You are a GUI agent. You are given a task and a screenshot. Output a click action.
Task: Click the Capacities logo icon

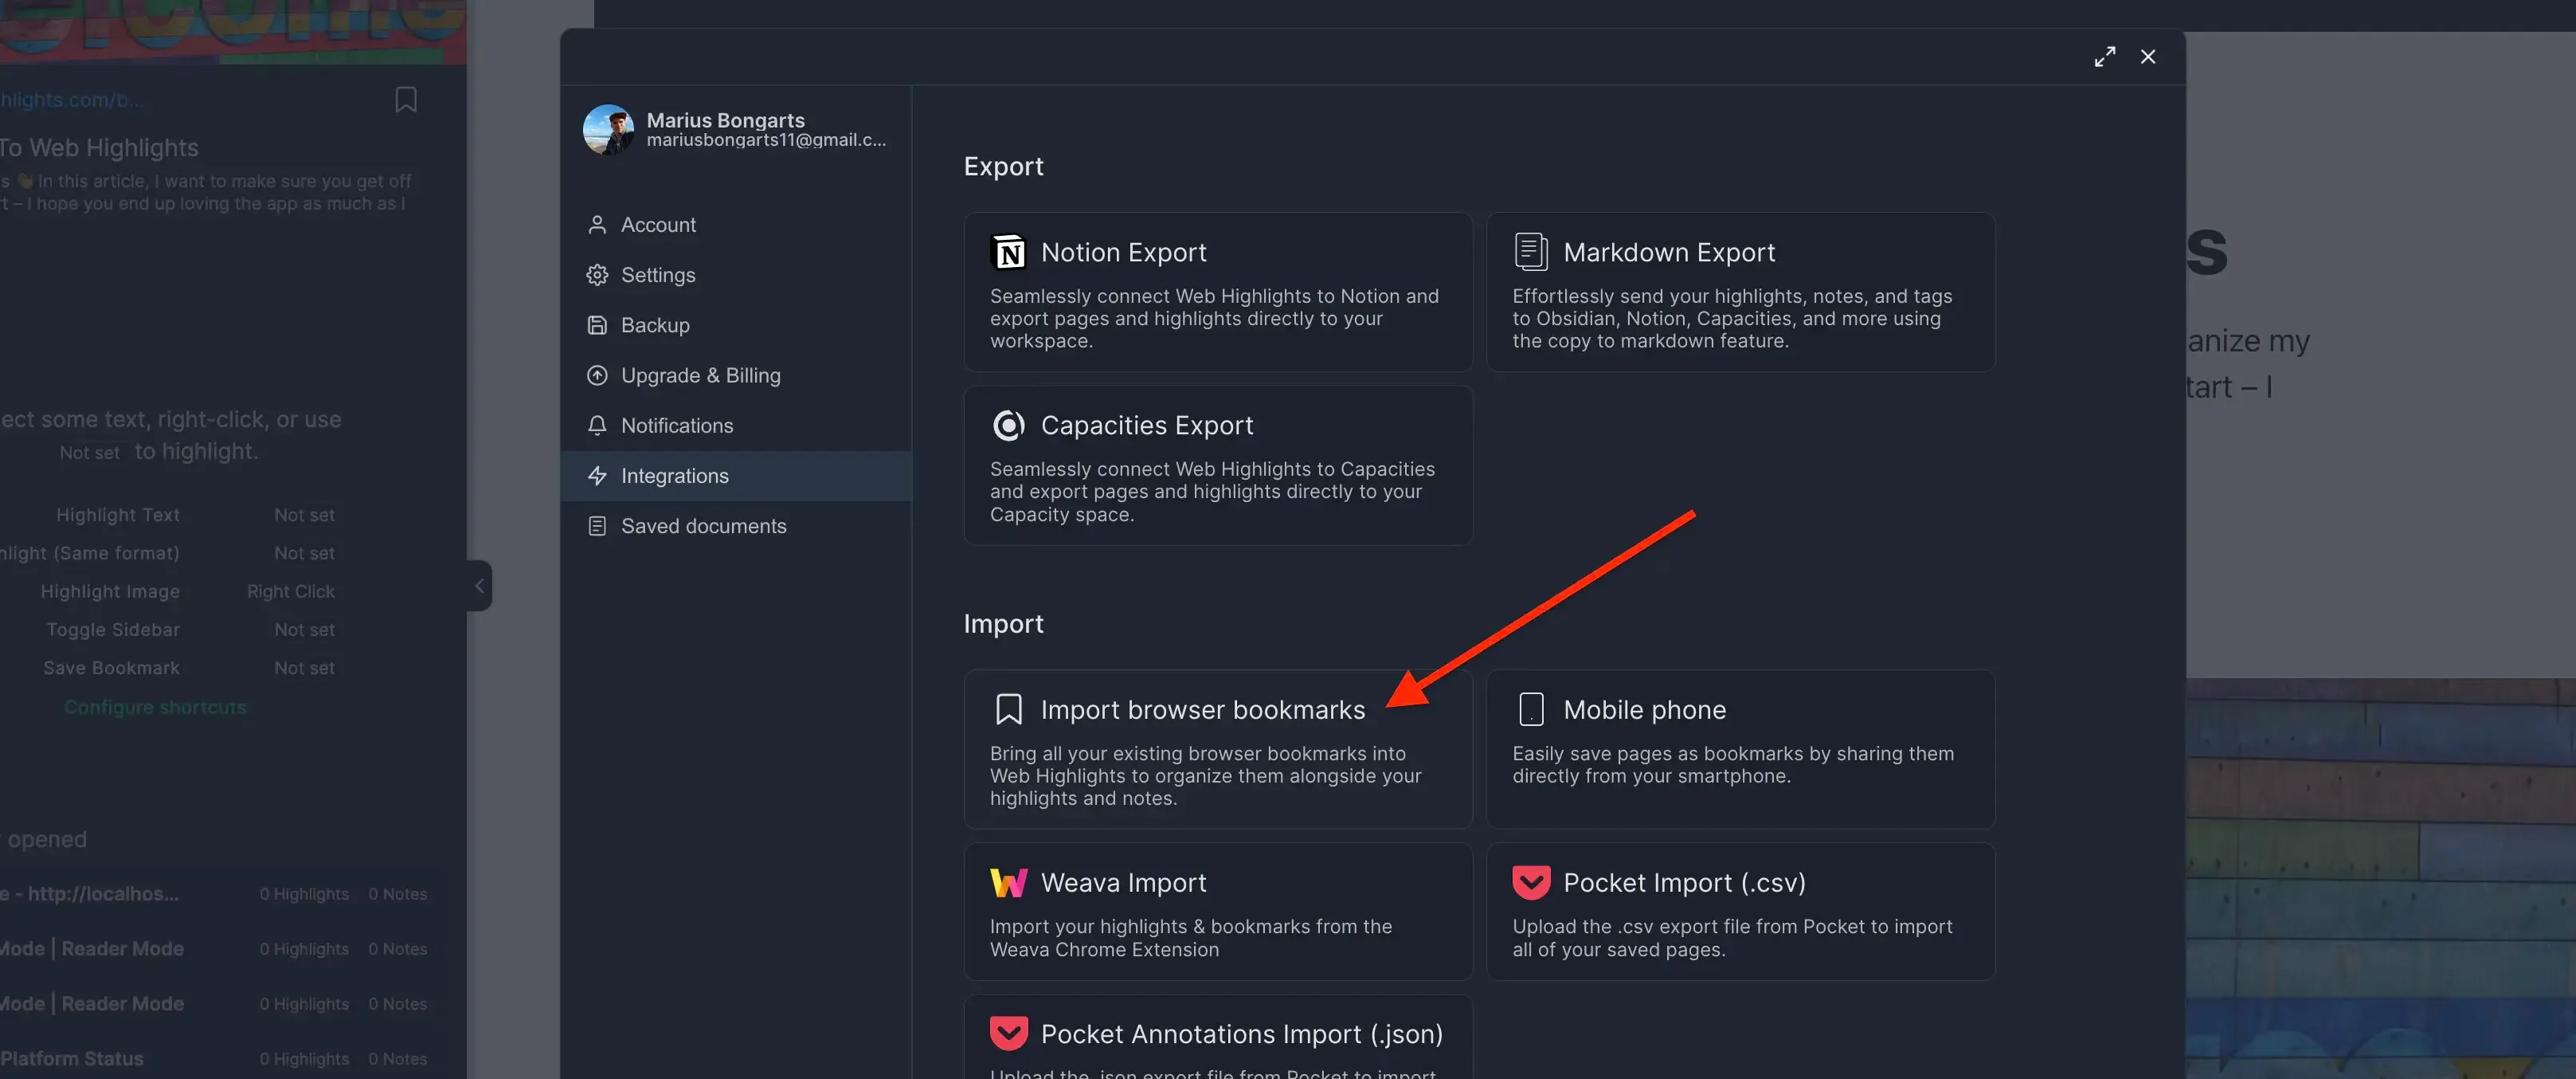pos(1008,425)
